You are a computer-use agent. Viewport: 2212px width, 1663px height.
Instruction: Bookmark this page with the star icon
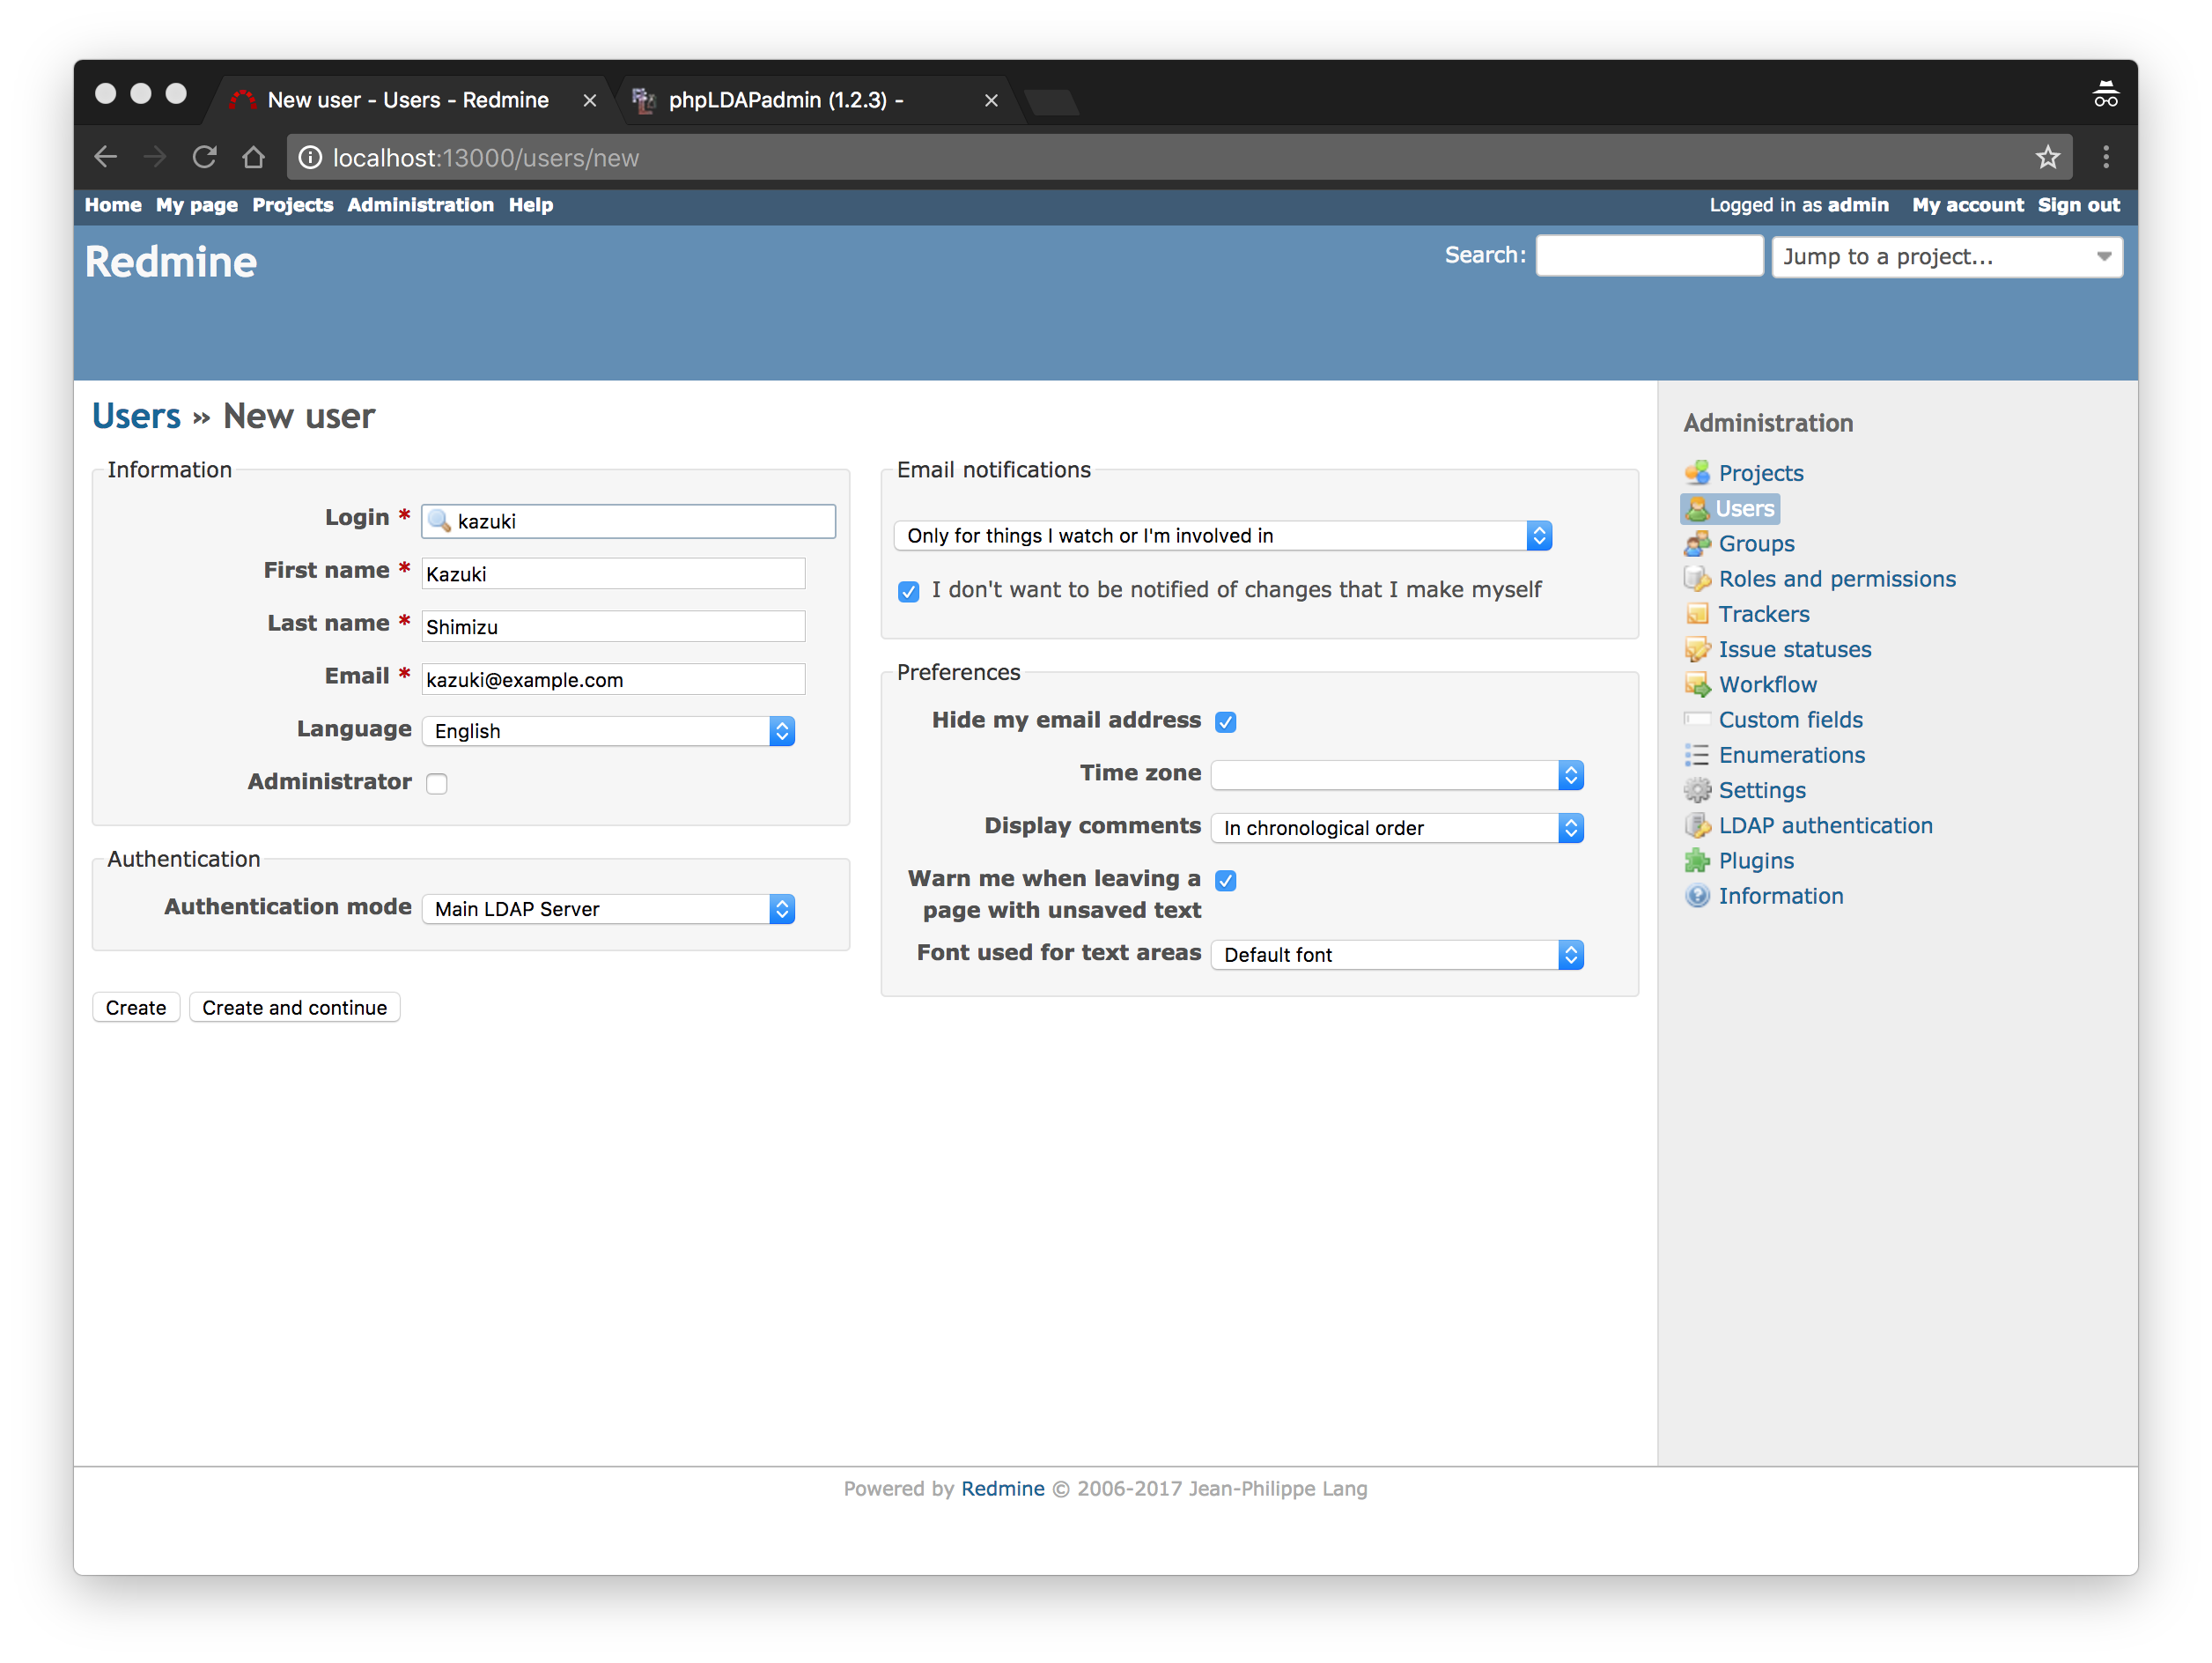click(x=2047, y=157)
